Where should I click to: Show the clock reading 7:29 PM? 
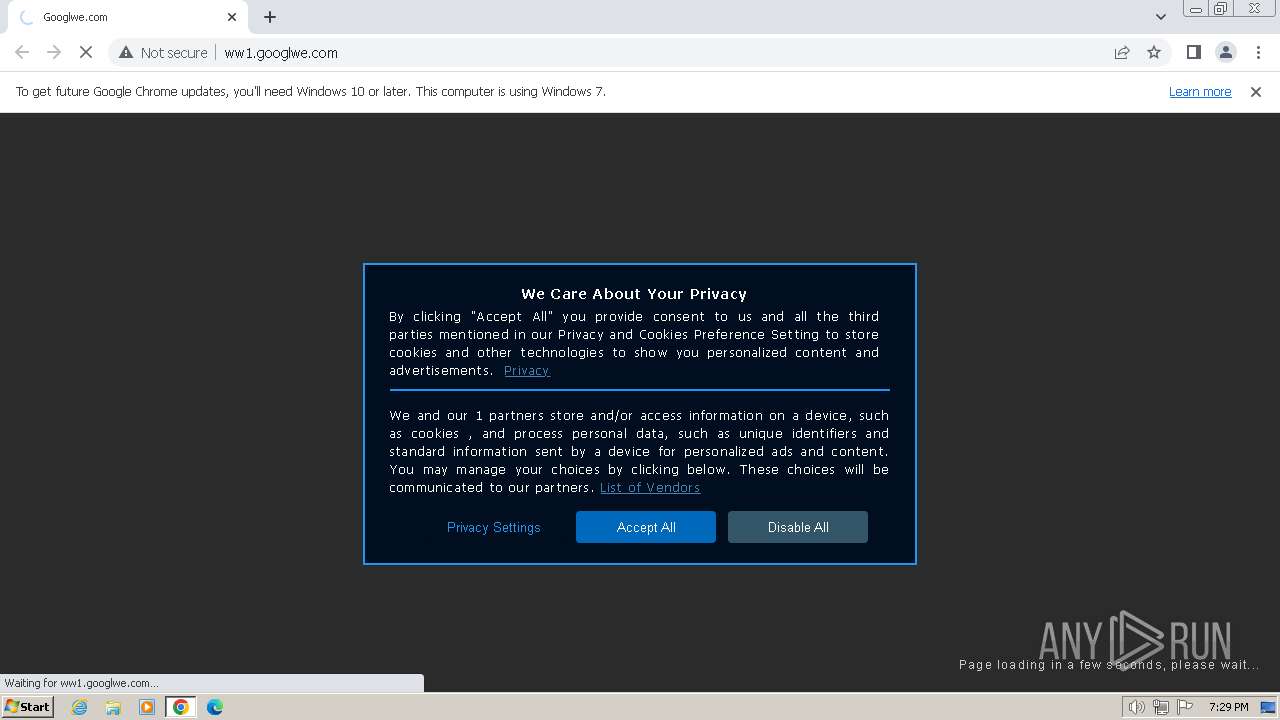click(x=1228, y=707)
